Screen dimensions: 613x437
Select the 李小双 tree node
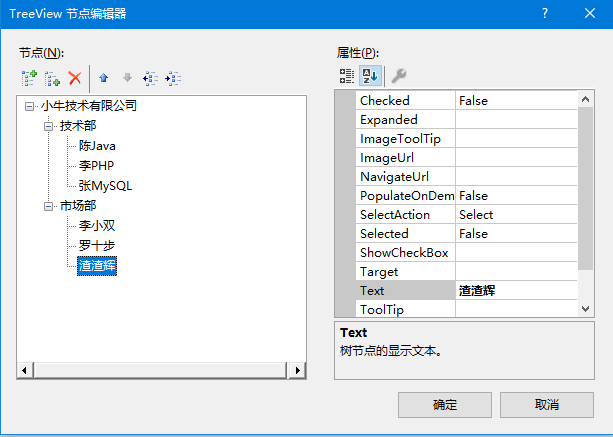97,225
